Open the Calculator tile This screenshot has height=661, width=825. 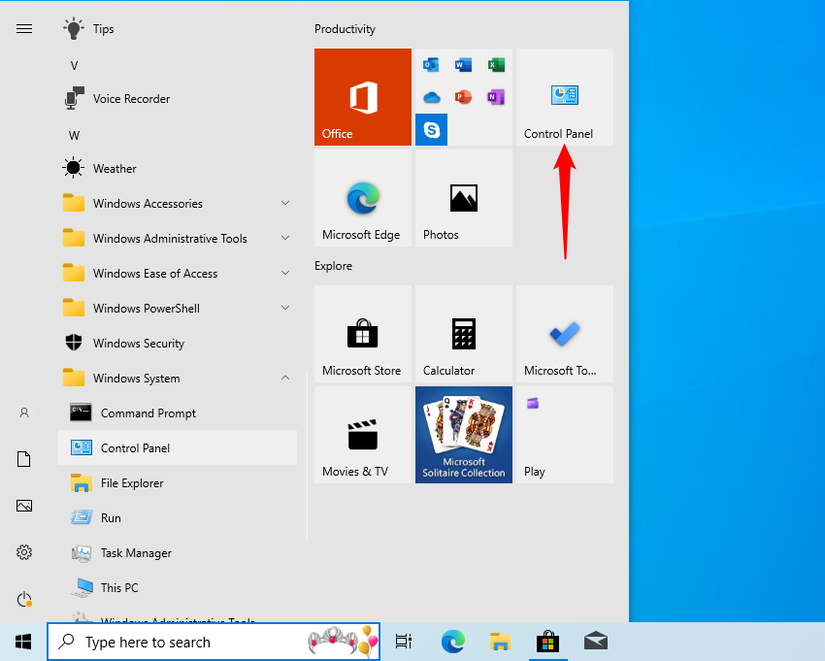(x=463, y=334)
